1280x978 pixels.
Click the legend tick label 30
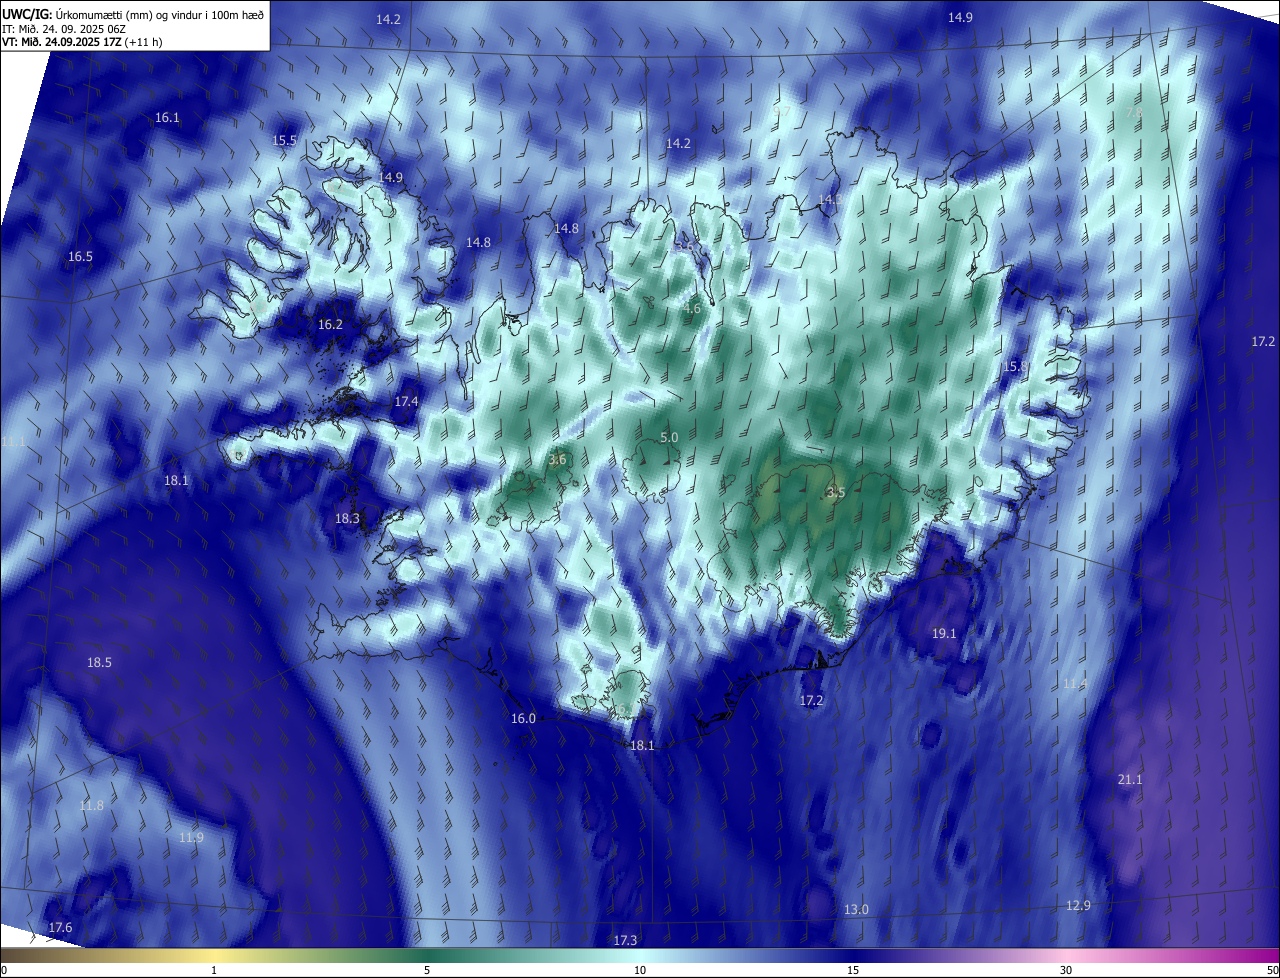pyautogui.click(x=1066, y=971)
